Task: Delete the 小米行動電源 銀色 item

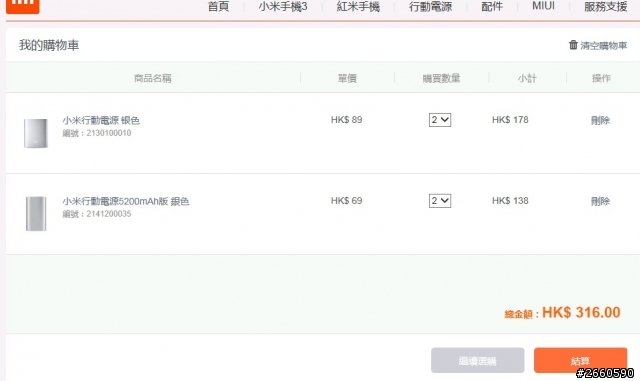Action: (x=600, y=120)
